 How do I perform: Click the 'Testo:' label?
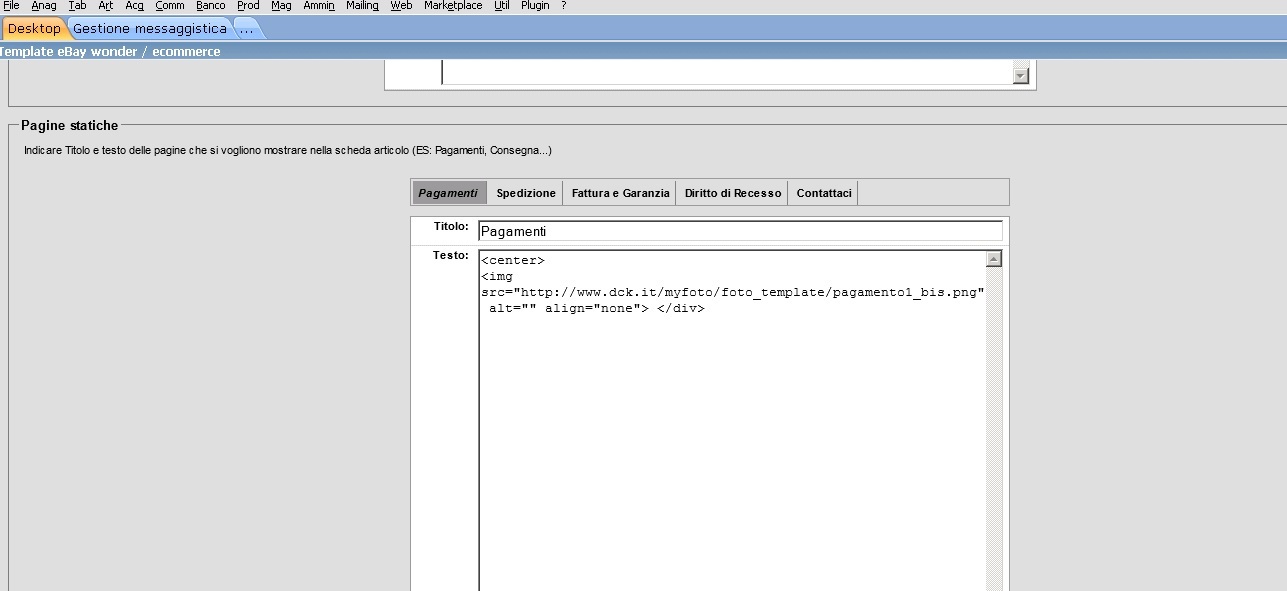[451, 256]
